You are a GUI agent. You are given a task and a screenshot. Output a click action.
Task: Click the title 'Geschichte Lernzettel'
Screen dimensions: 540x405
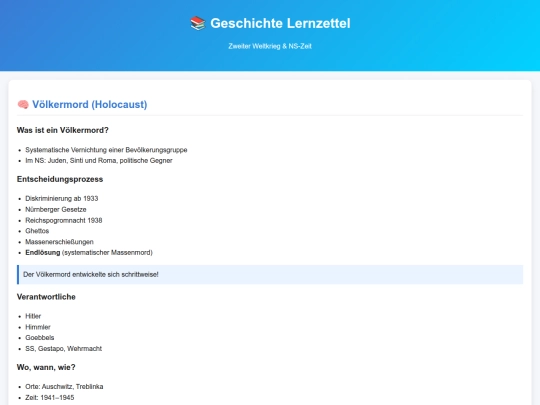coord(280,23)
